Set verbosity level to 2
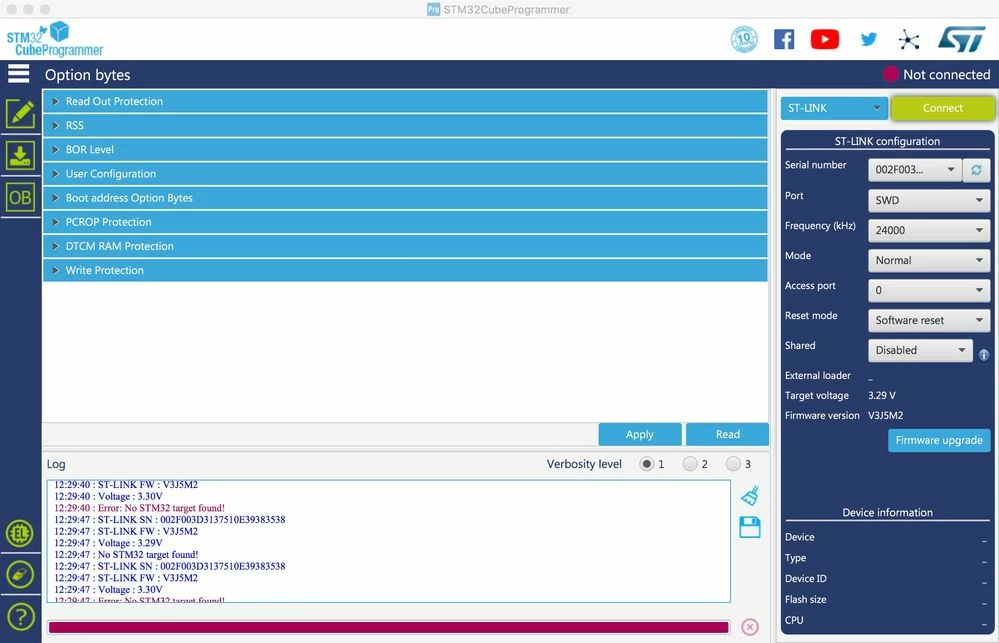The image size is (999, 643). [x=689, y=464]
